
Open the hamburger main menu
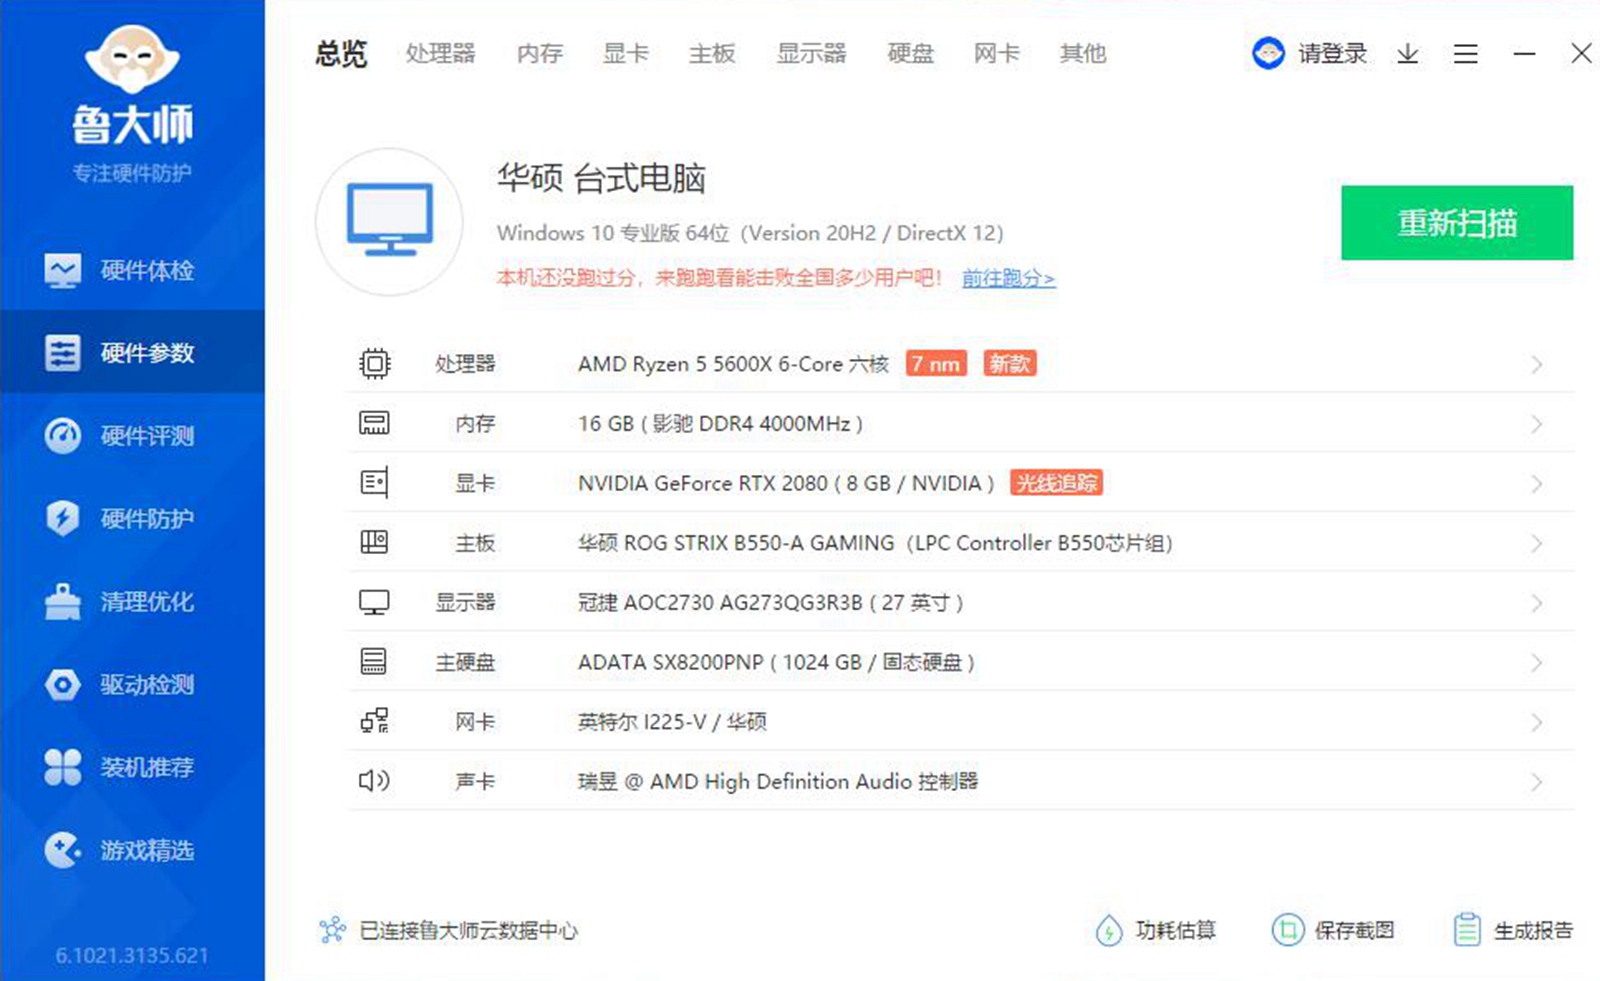click(x=1465, y=54)
